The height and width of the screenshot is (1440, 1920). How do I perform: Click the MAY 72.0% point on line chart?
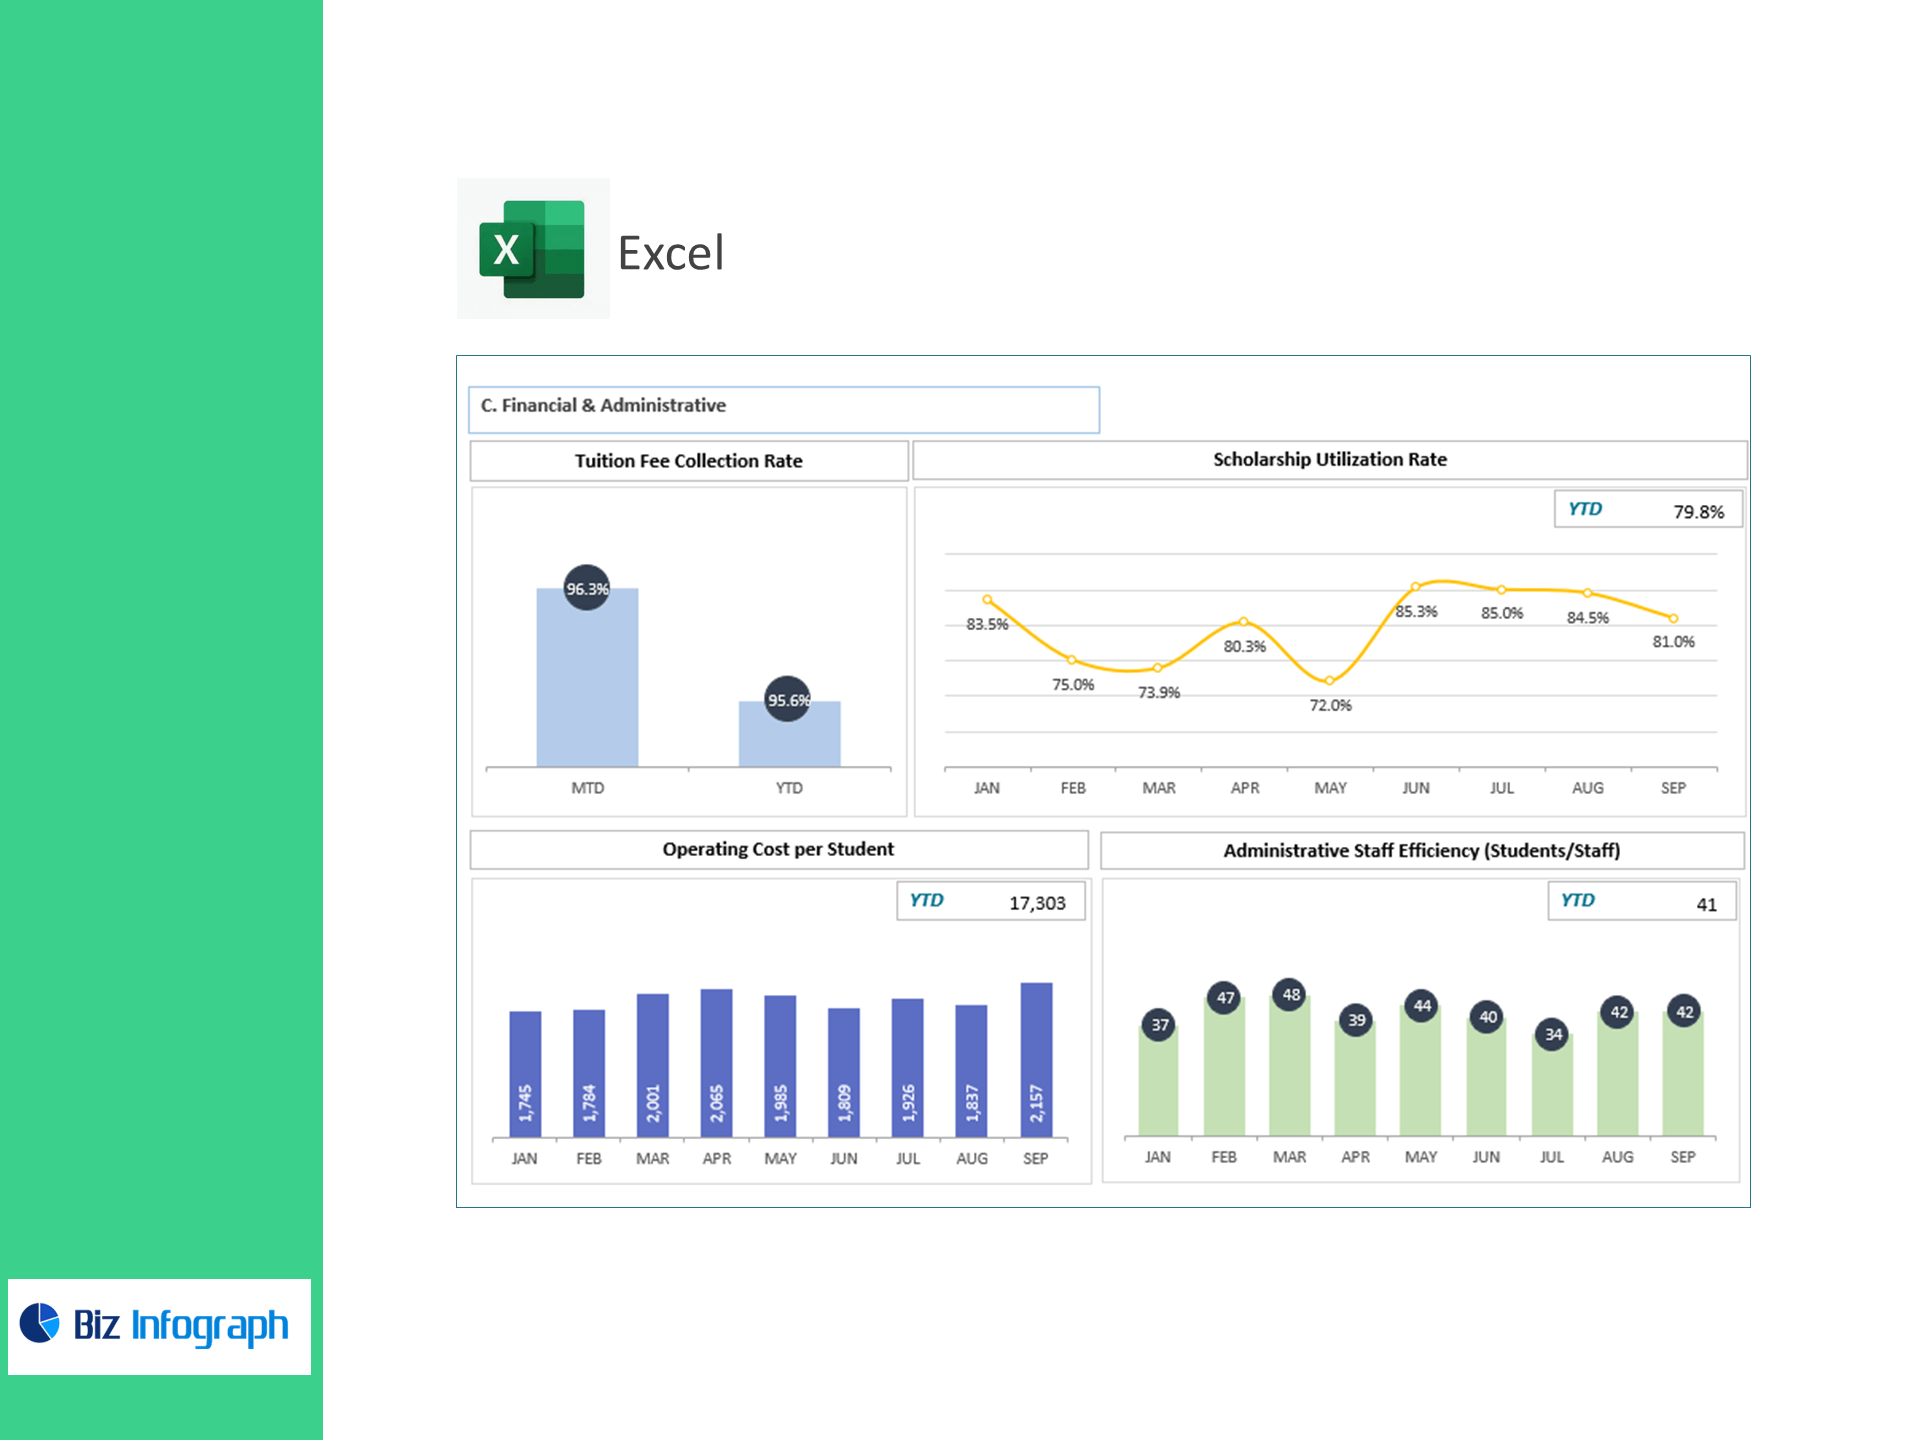coord(1329,681)
